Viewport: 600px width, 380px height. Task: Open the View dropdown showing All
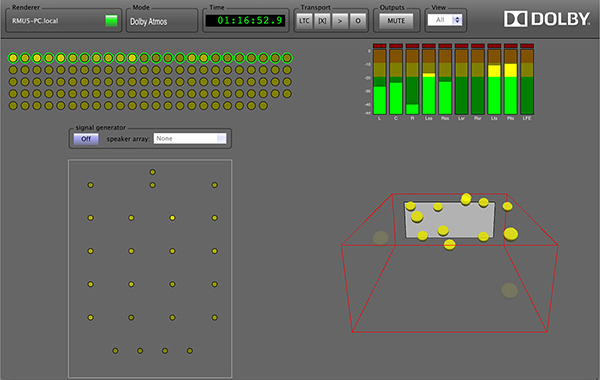[x=445, y=20]
